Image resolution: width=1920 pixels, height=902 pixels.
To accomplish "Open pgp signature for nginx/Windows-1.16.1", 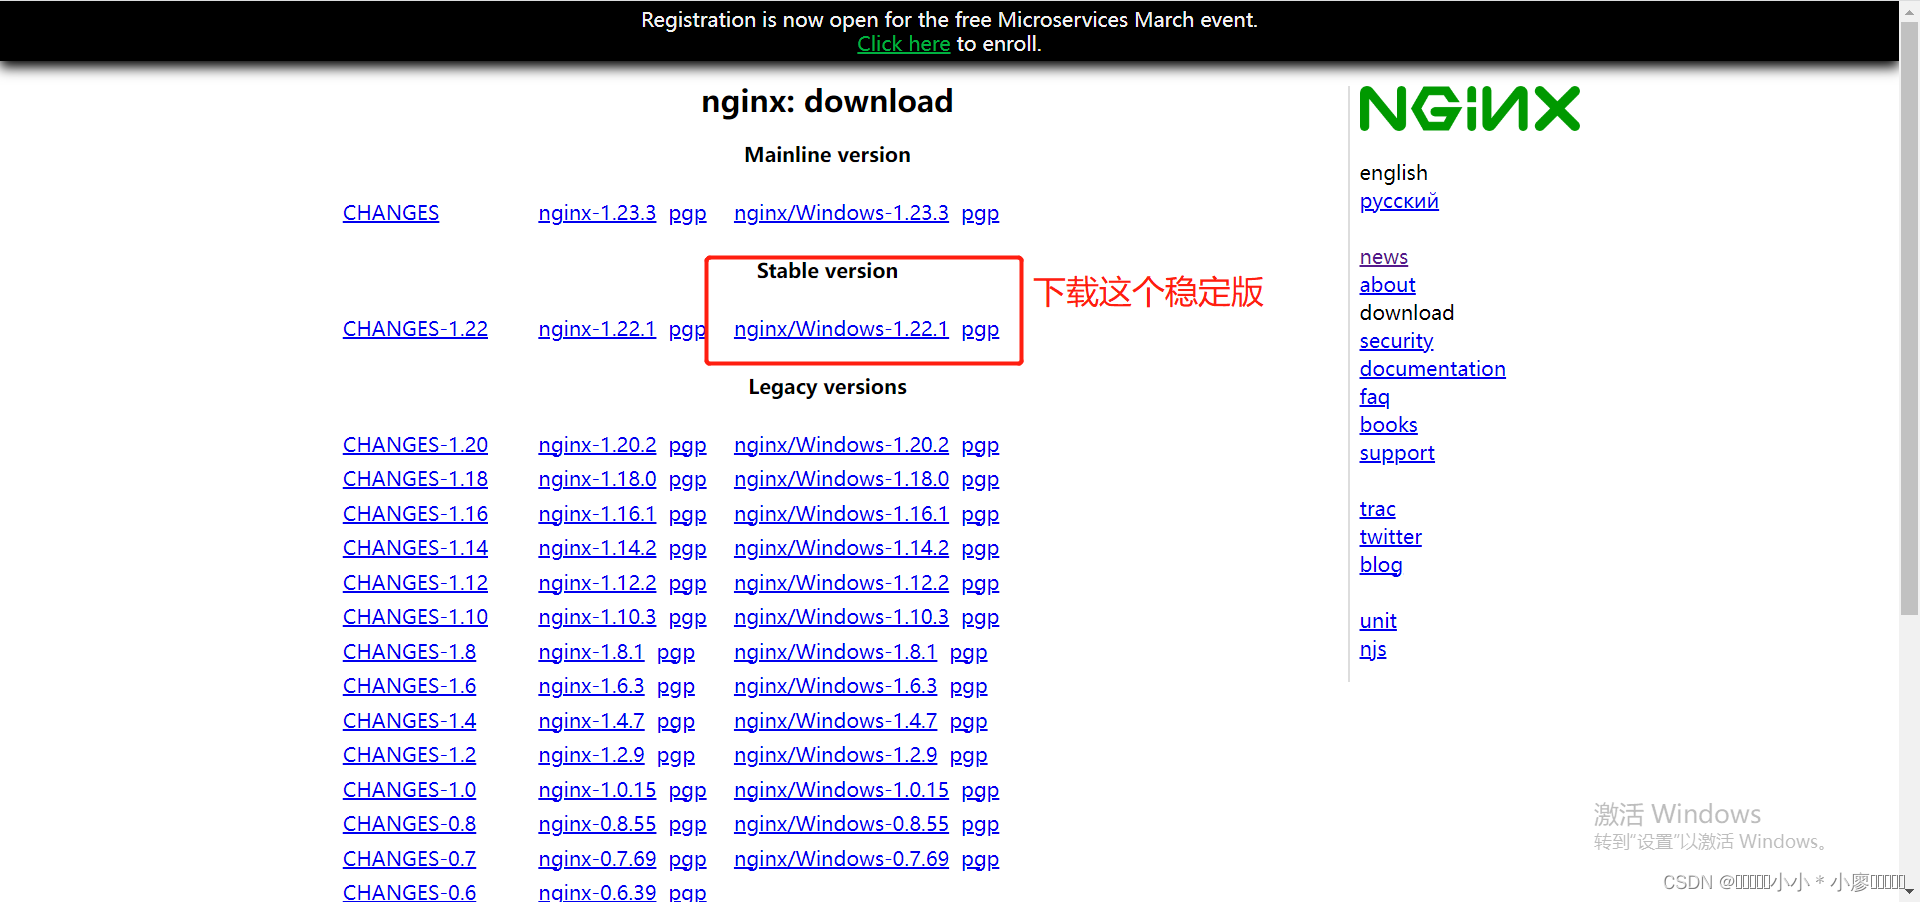I will point(980,515).
